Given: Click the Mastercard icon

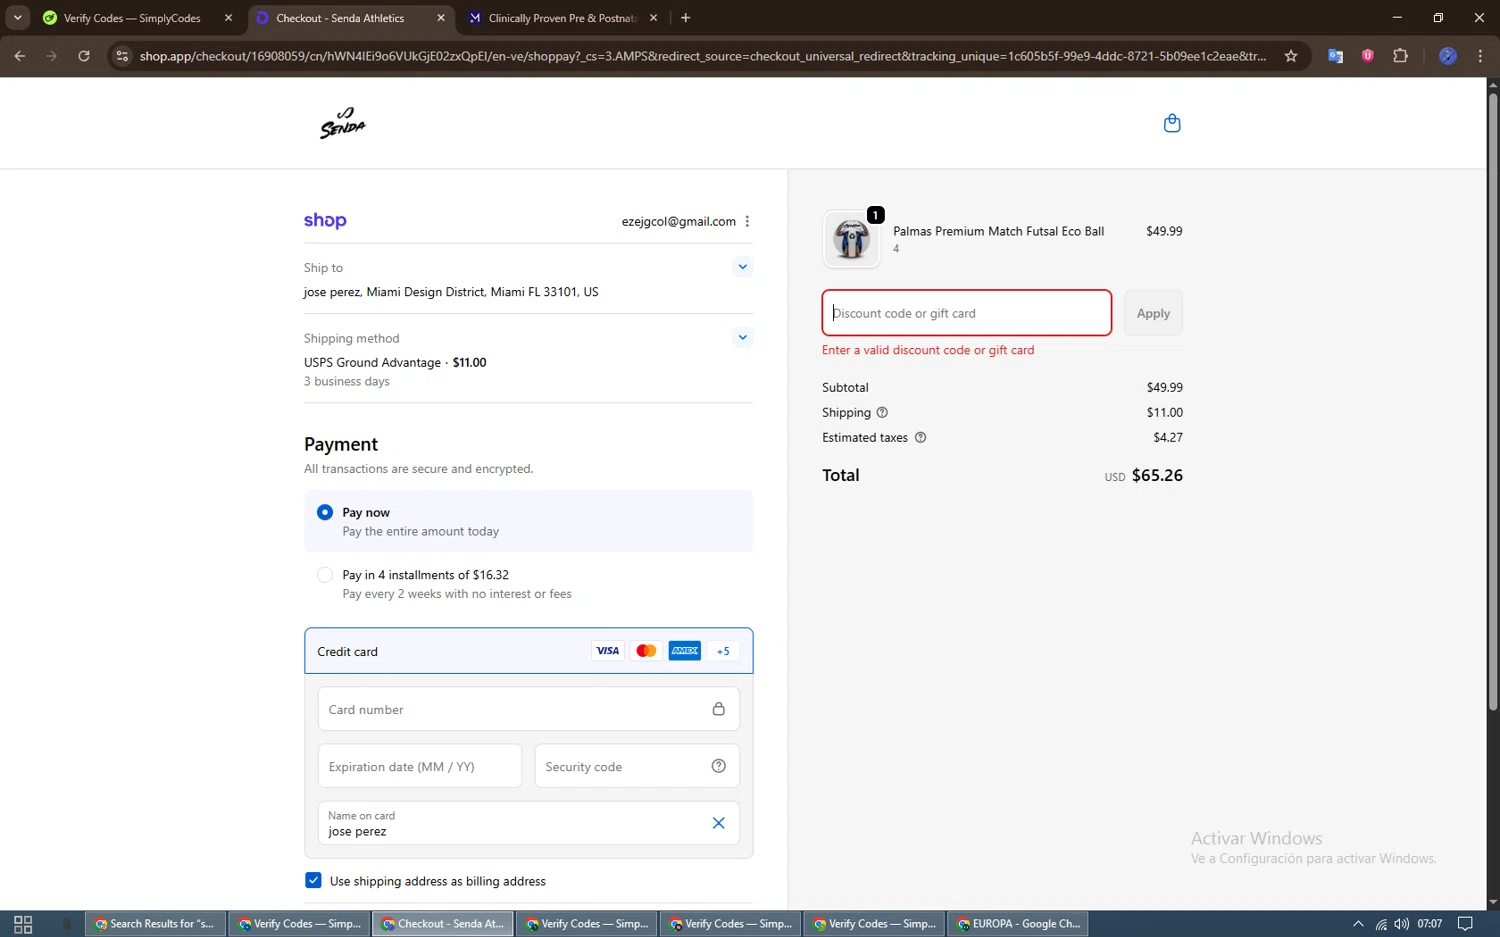Looking at the screenshot, I should click(x=646, y=651).
